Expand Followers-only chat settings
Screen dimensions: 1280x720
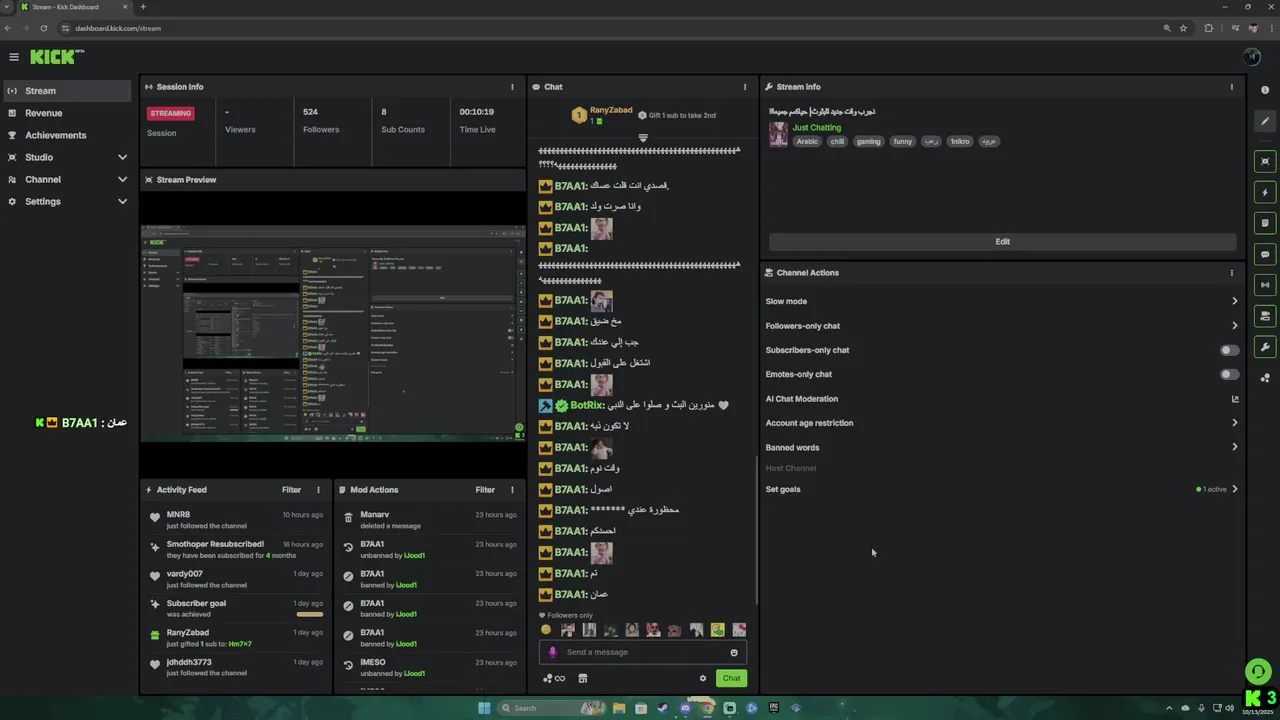click(1235, 326)
